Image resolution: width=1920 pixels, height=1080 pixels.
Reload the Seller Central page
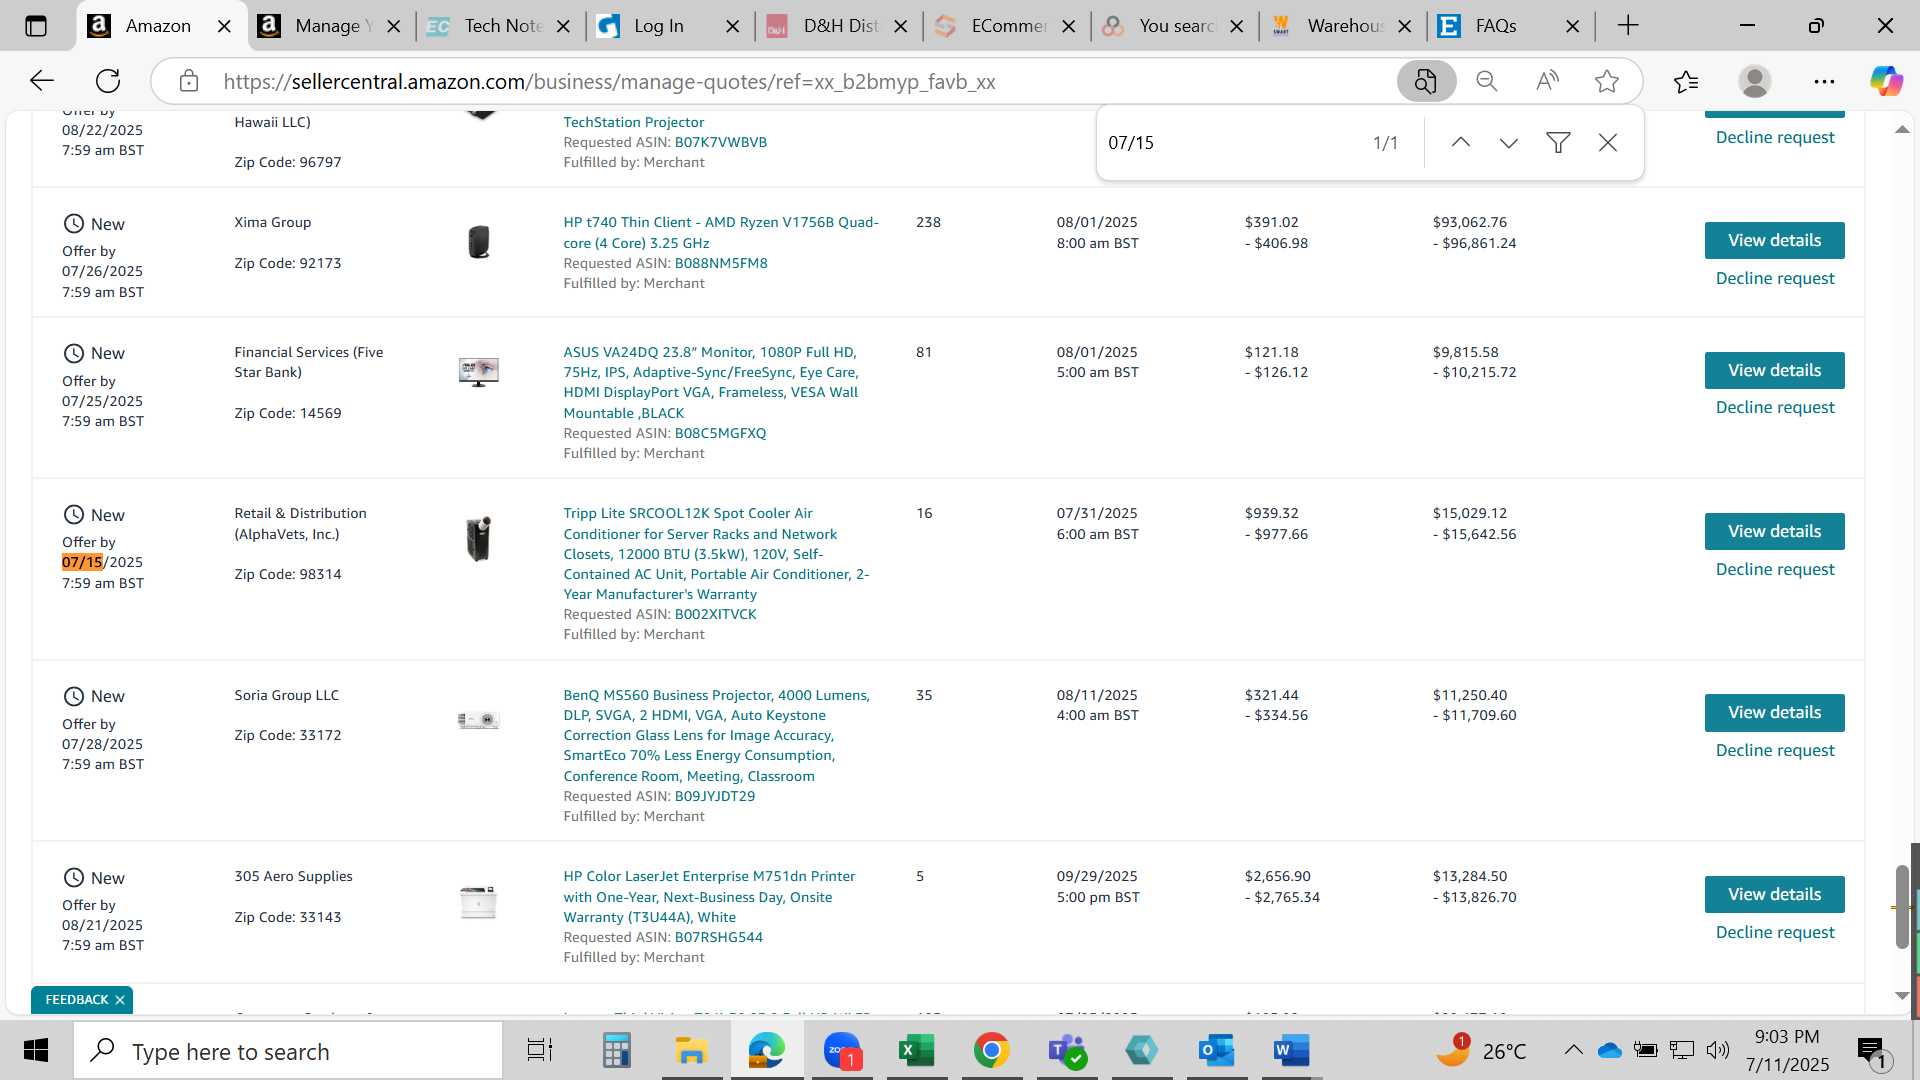coord(108,81)
